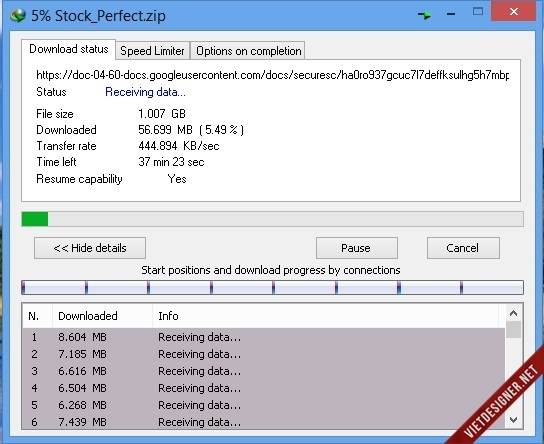This screenshot has width=544, height=444.
Task: Open the Options on completion tab
Action: click(x=248, y=51)
